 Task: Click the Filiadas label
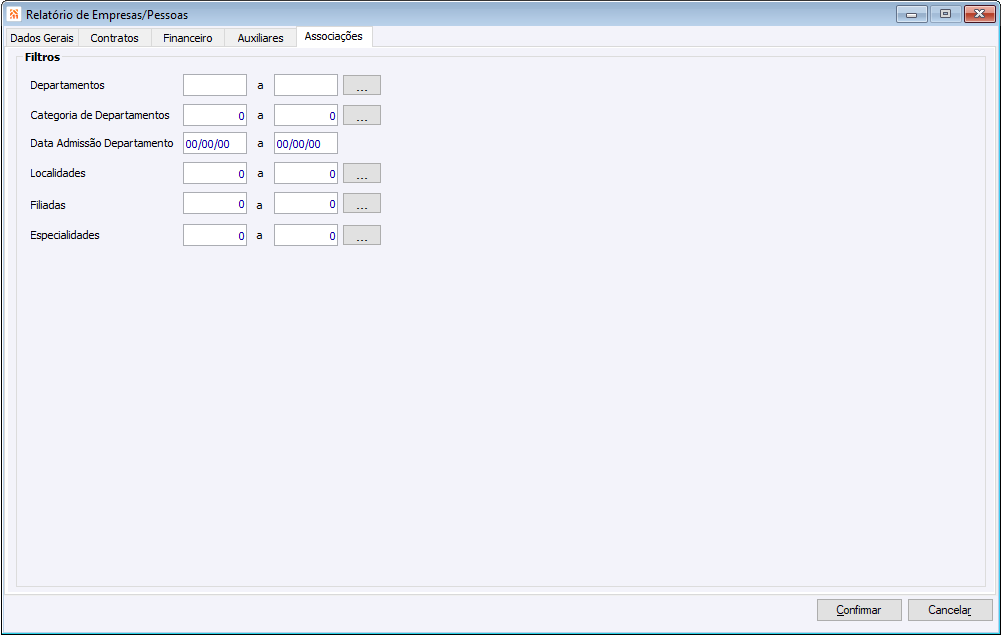[48, 205]
